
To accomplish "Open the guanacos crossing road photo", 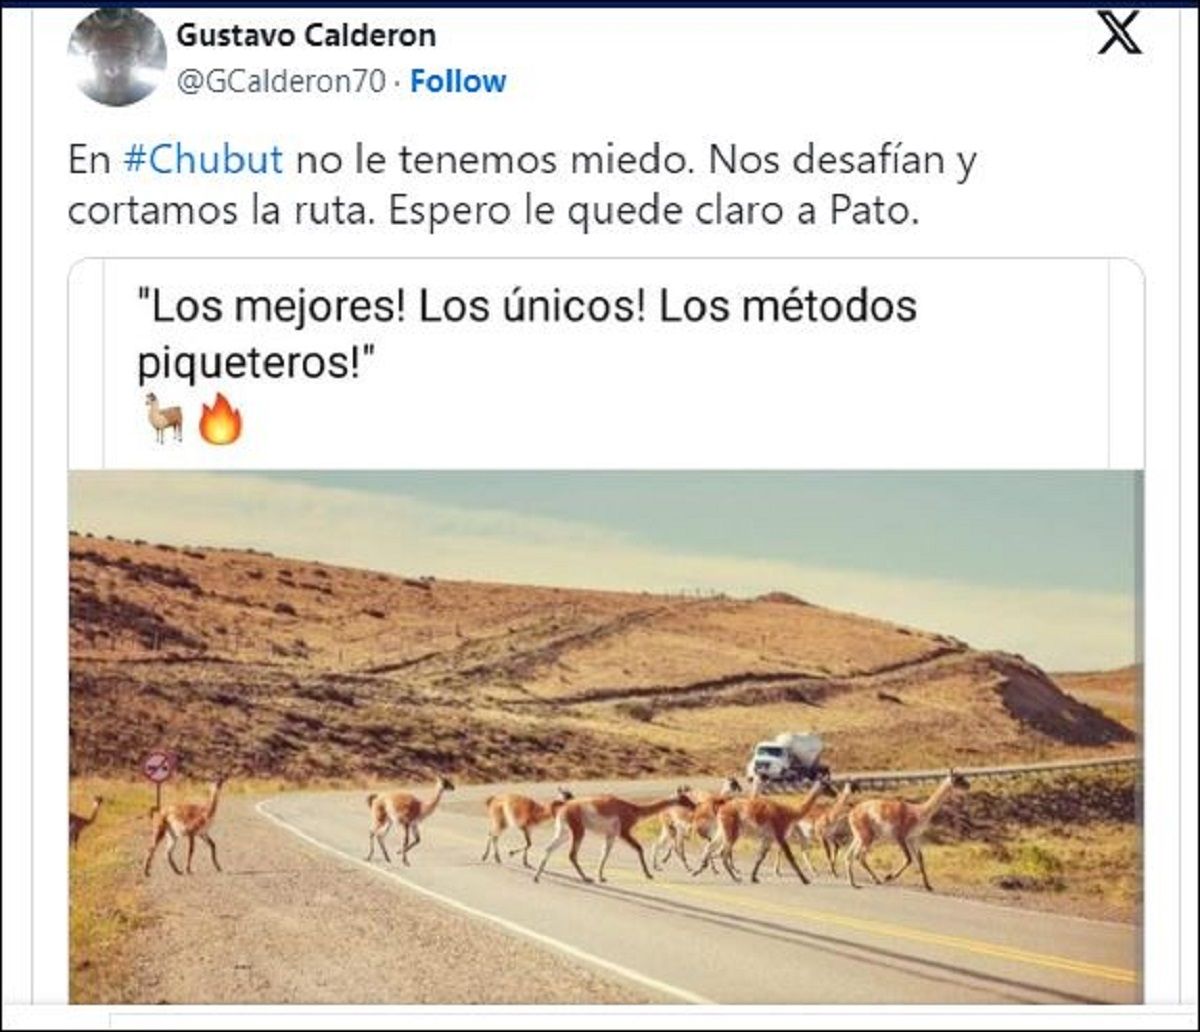I will (x=605, y=736).
